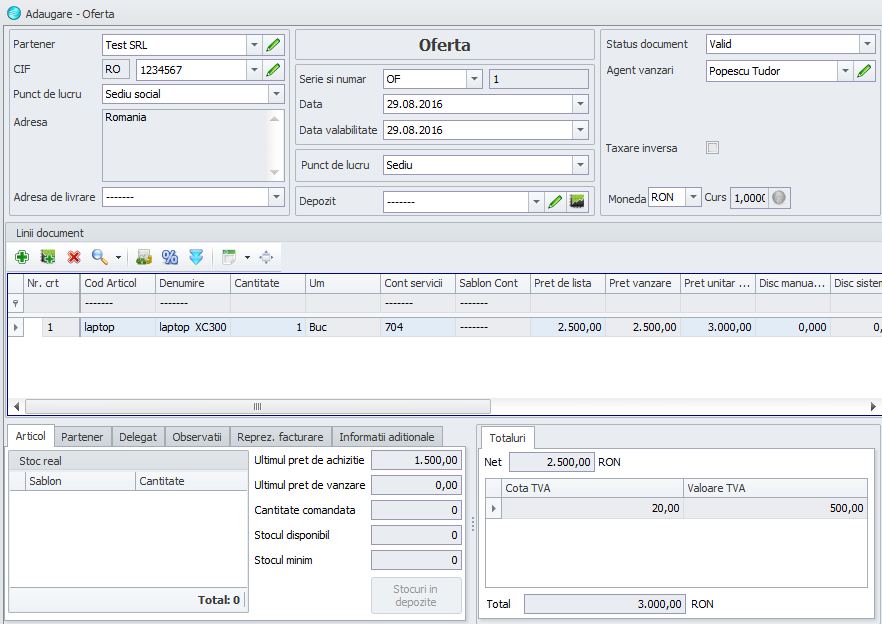This screenshot has height=624, width=882.
Task: Click the row arrow in the TVA table
Action: [x=494, y=509]
